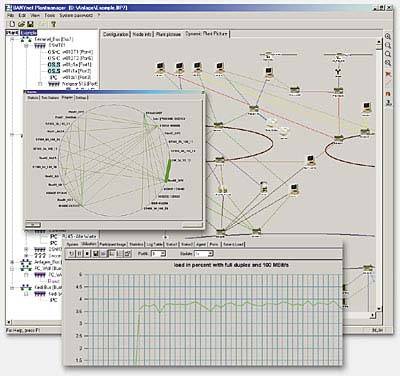Switch to the Node info tab
Screen dimensions: 400x376
tap(142, 34)
